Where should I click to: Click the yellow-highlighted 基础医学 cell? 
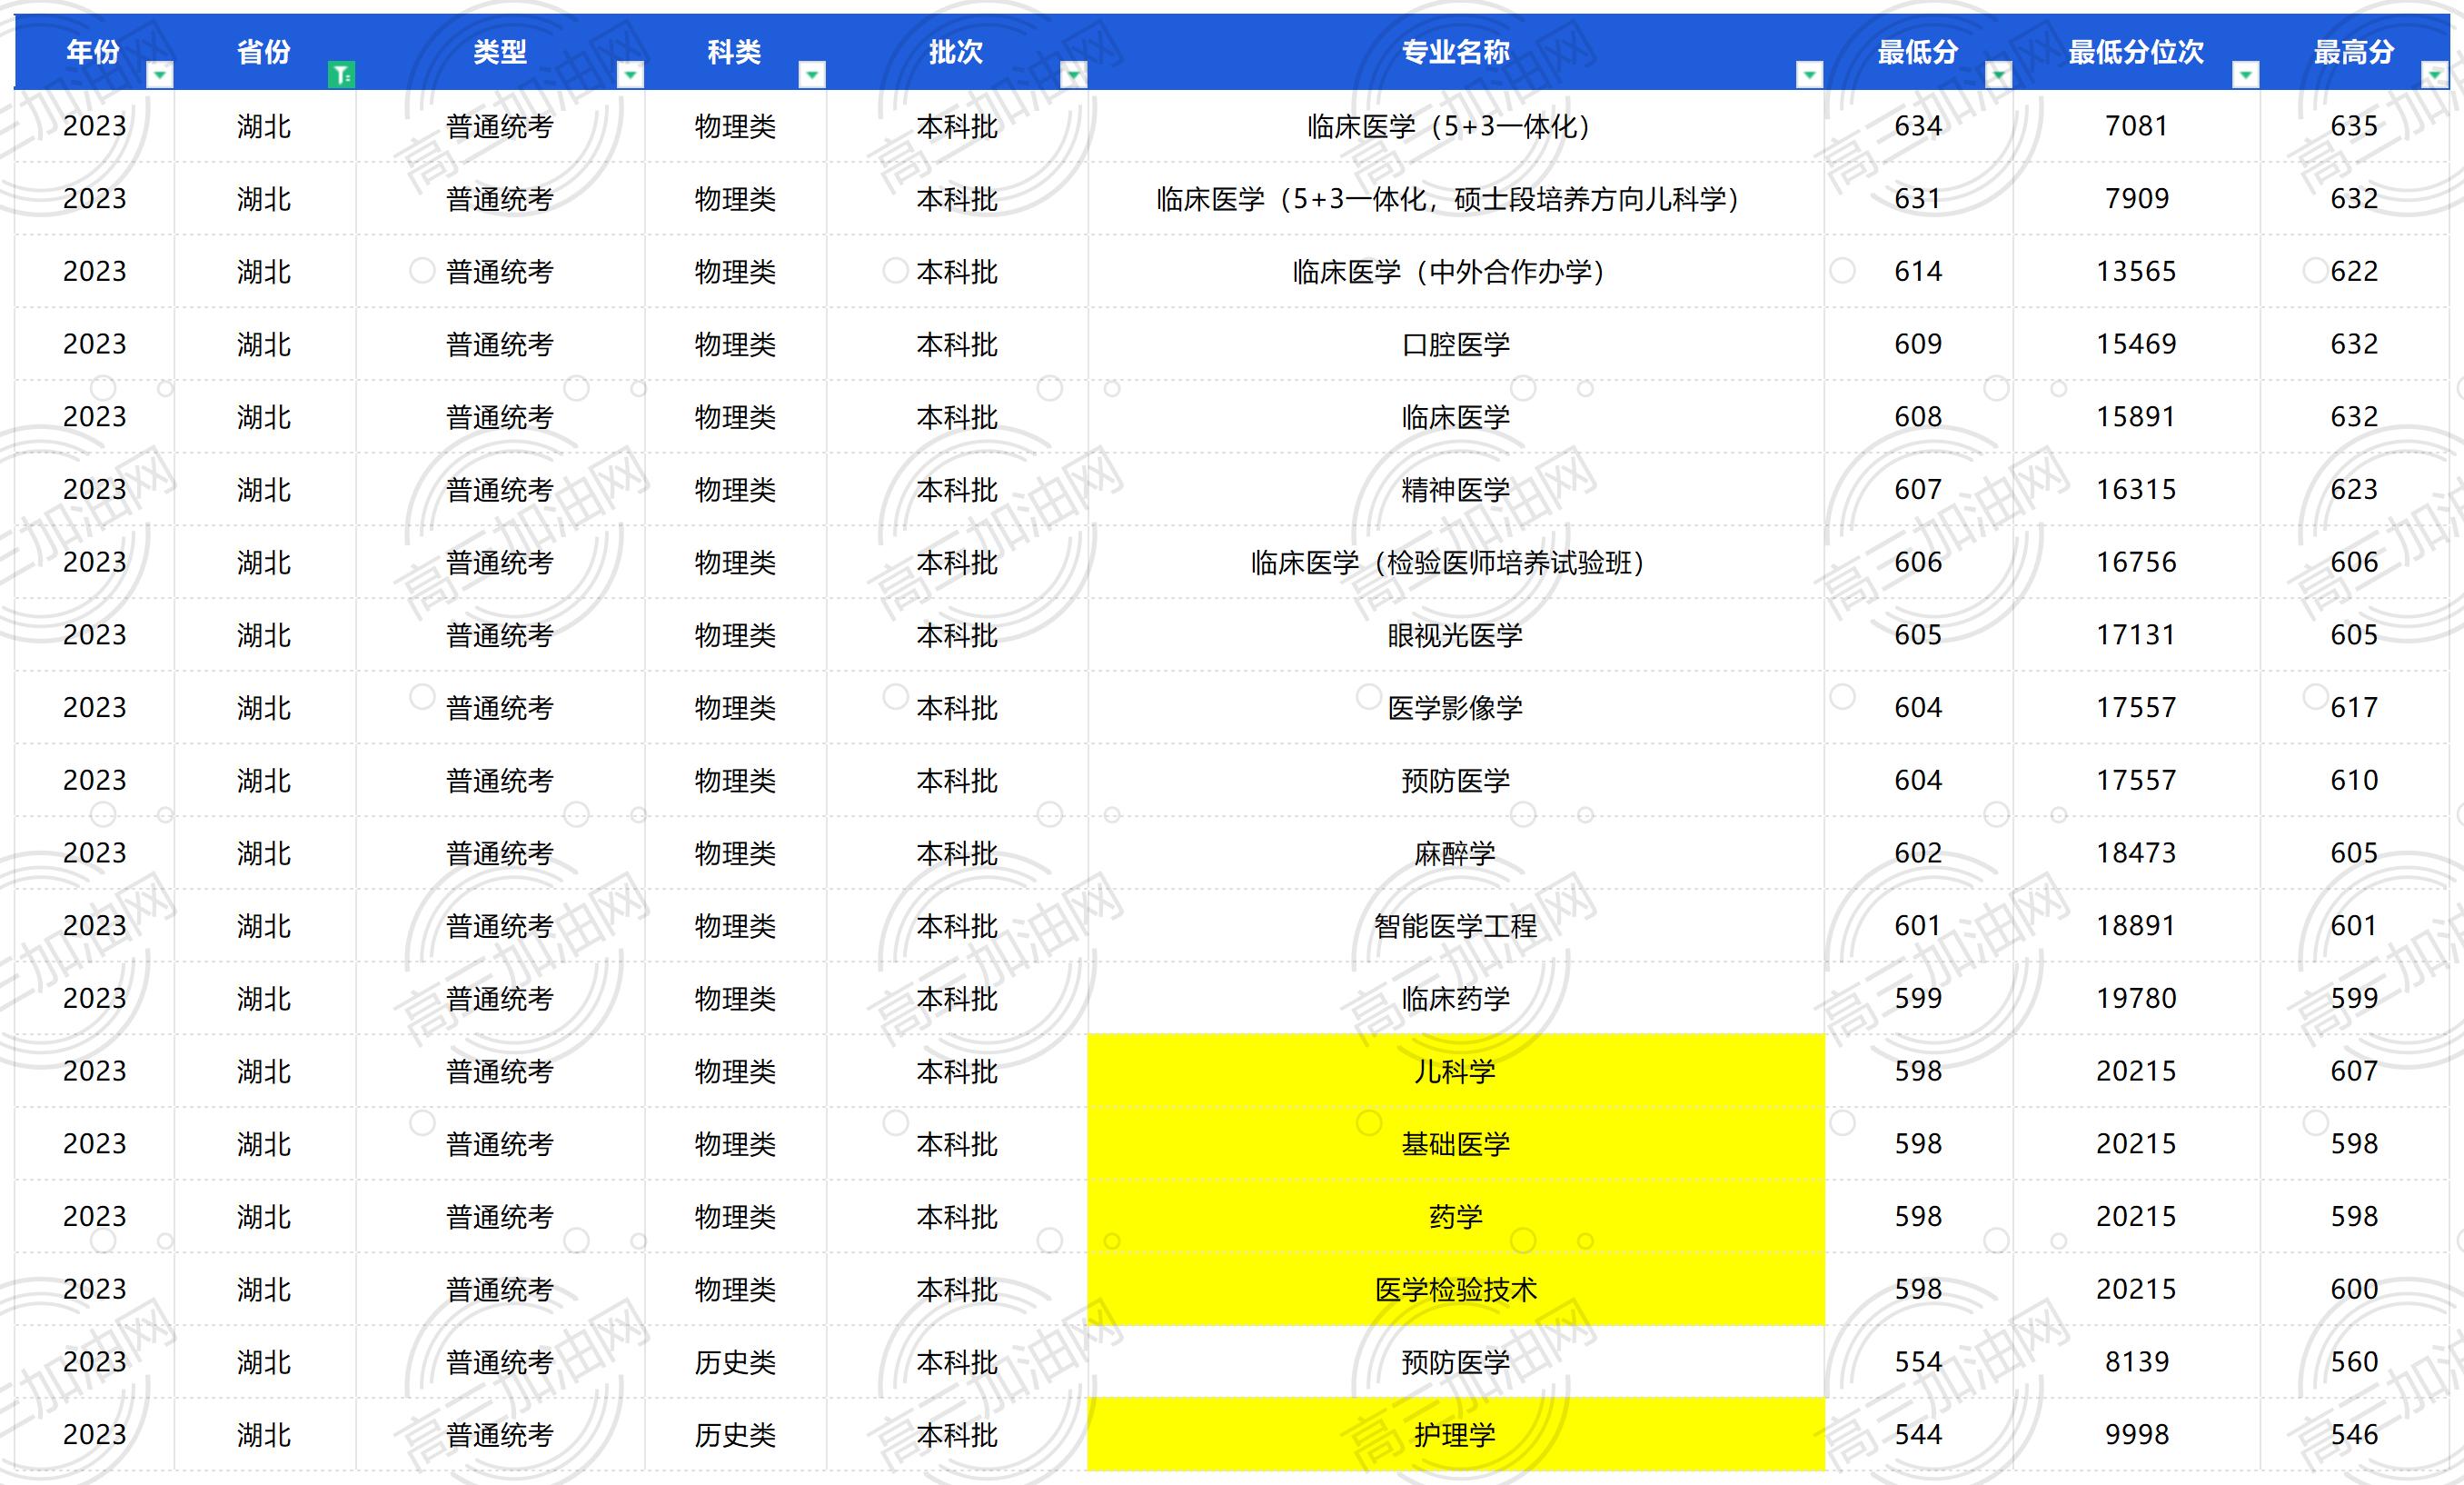pos(1456,1144)
